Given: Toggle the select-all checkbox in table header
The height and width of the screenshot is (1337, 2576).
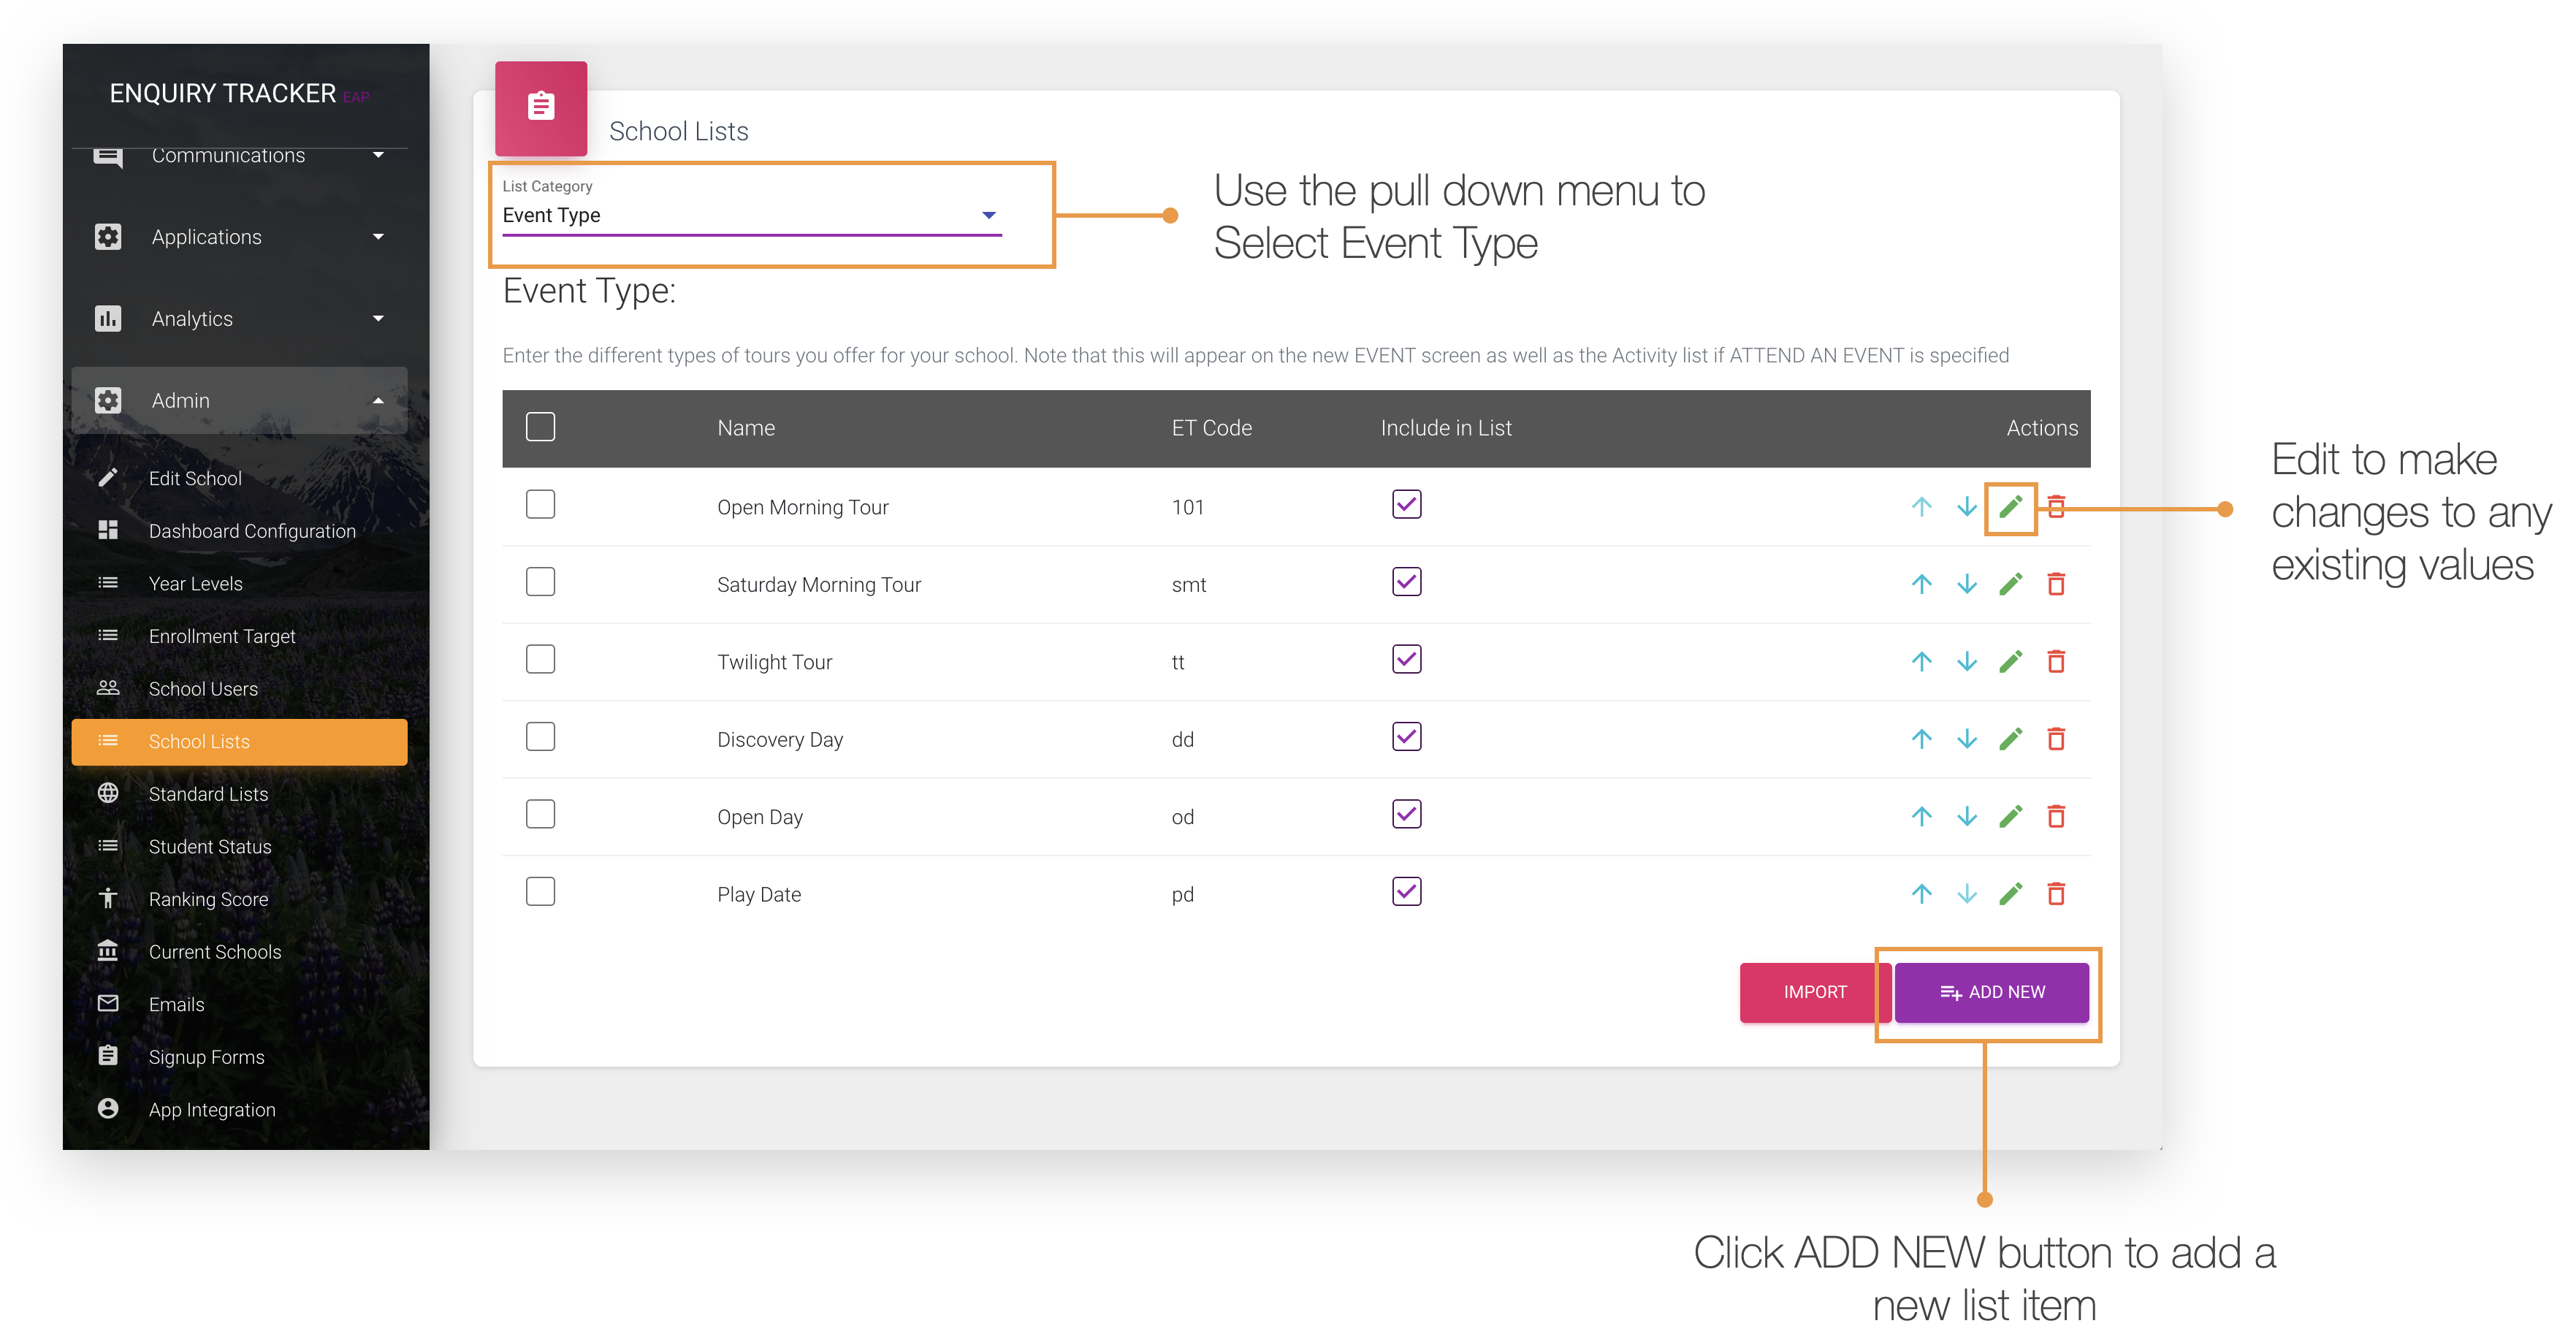Looking at the screenshot, I should pyautogui.click(x=540, y=427).
